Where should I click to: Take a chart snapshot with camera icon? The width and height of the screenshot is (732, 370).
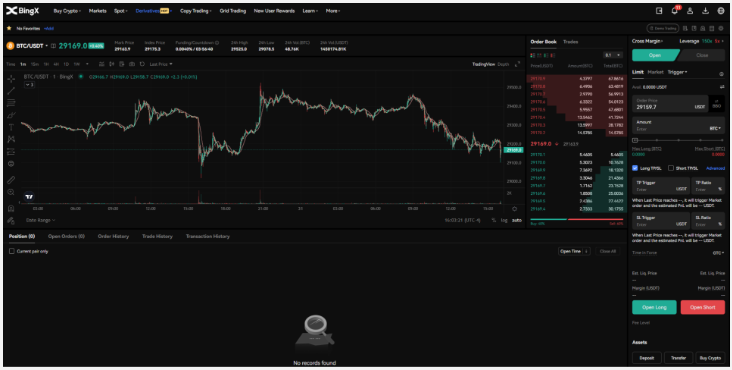tap(132, 64)
